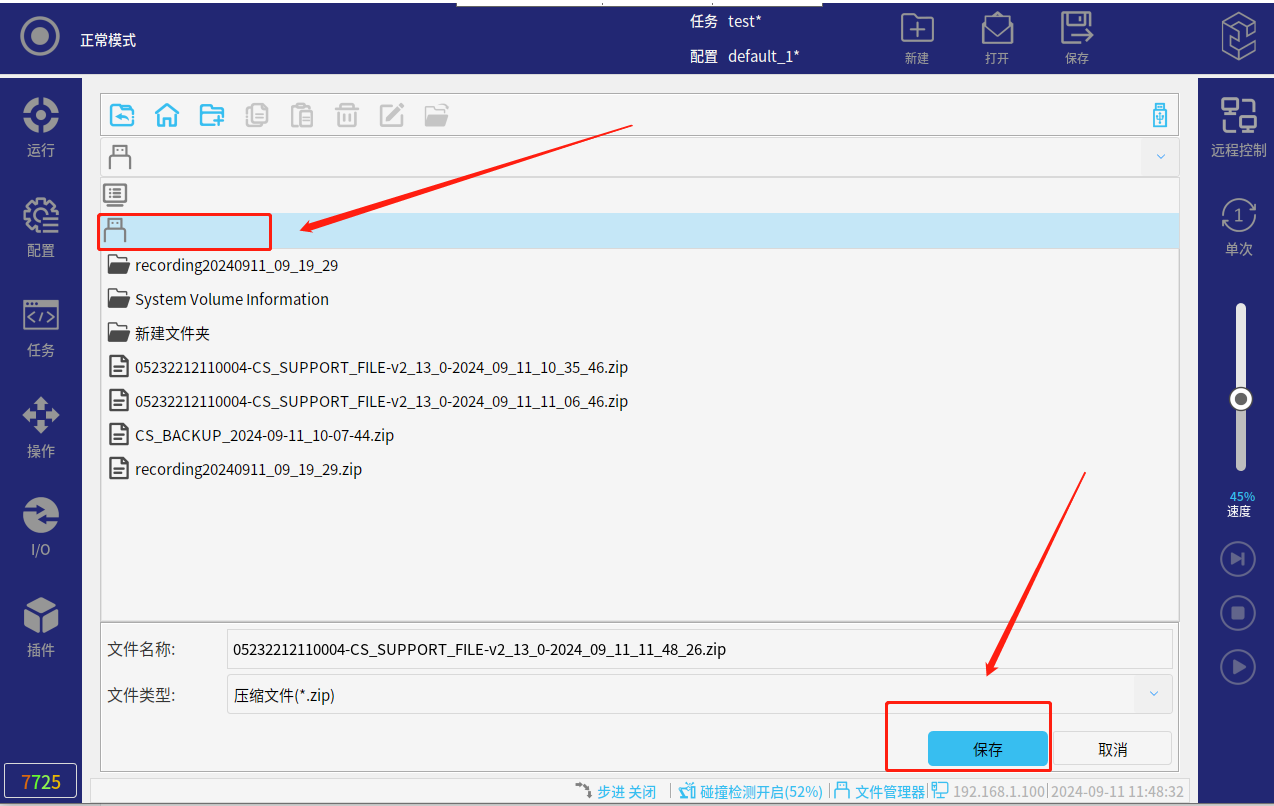Open the 新建文件夹 folder
The image size is (1274, 806).
(172, 333)
